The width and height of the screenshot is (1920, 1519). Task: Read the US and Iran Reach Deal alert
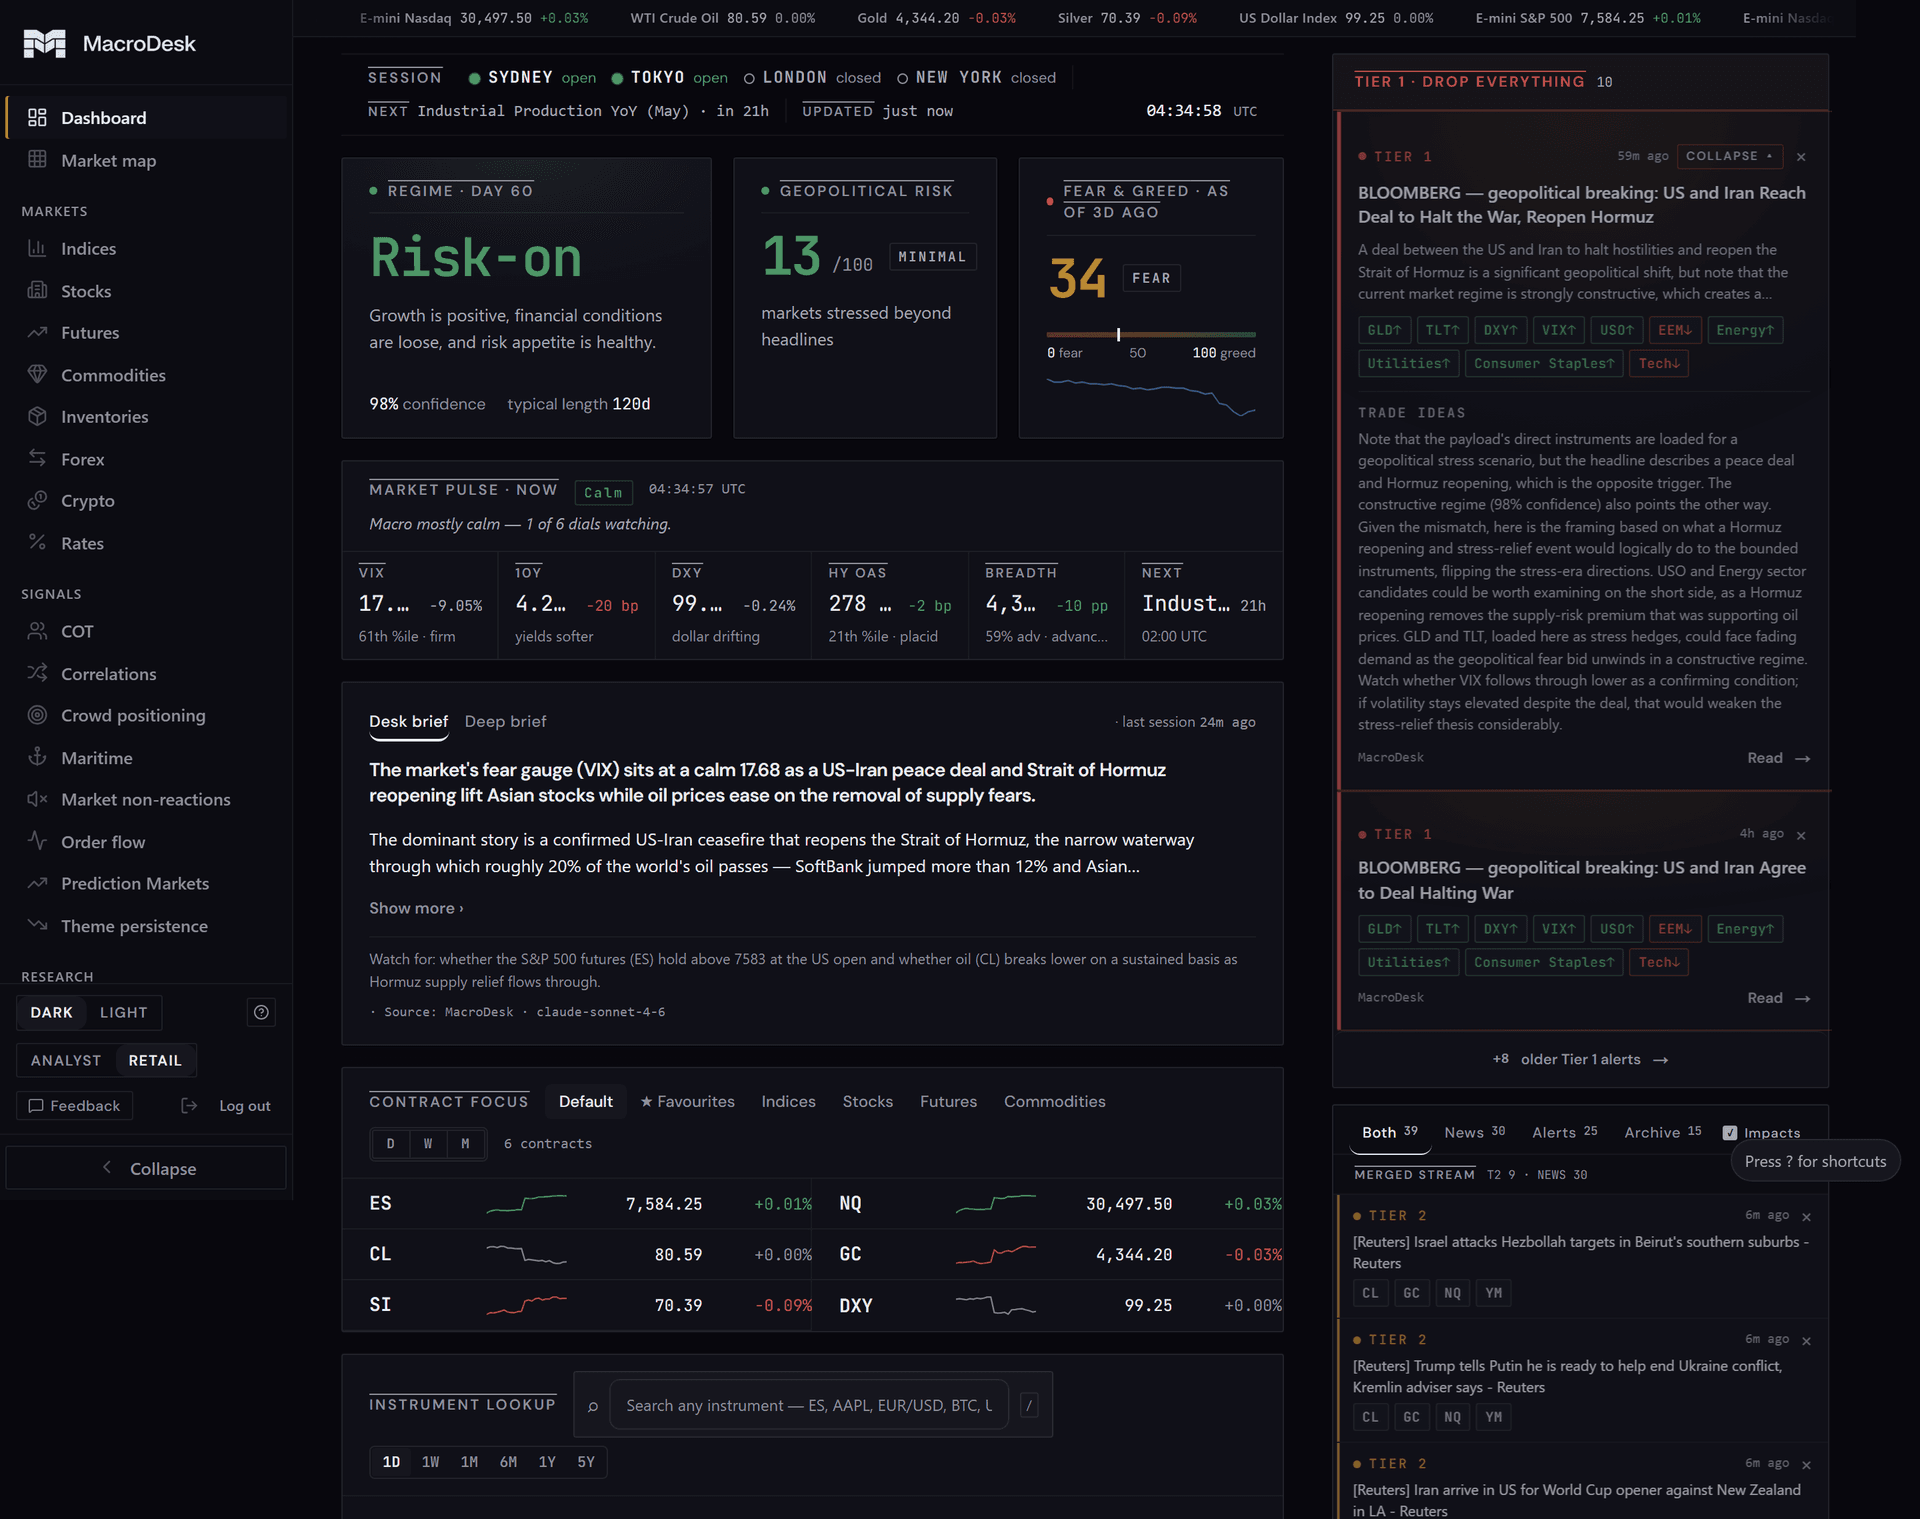click(1778, 758)
